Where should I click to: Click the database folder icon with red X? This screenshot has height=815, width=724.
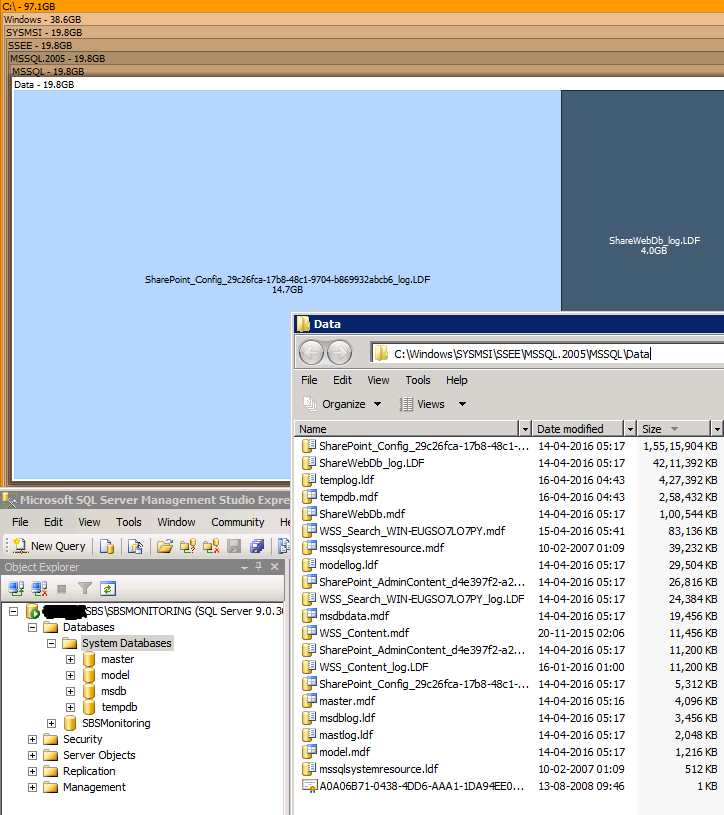tap(210, 546)
